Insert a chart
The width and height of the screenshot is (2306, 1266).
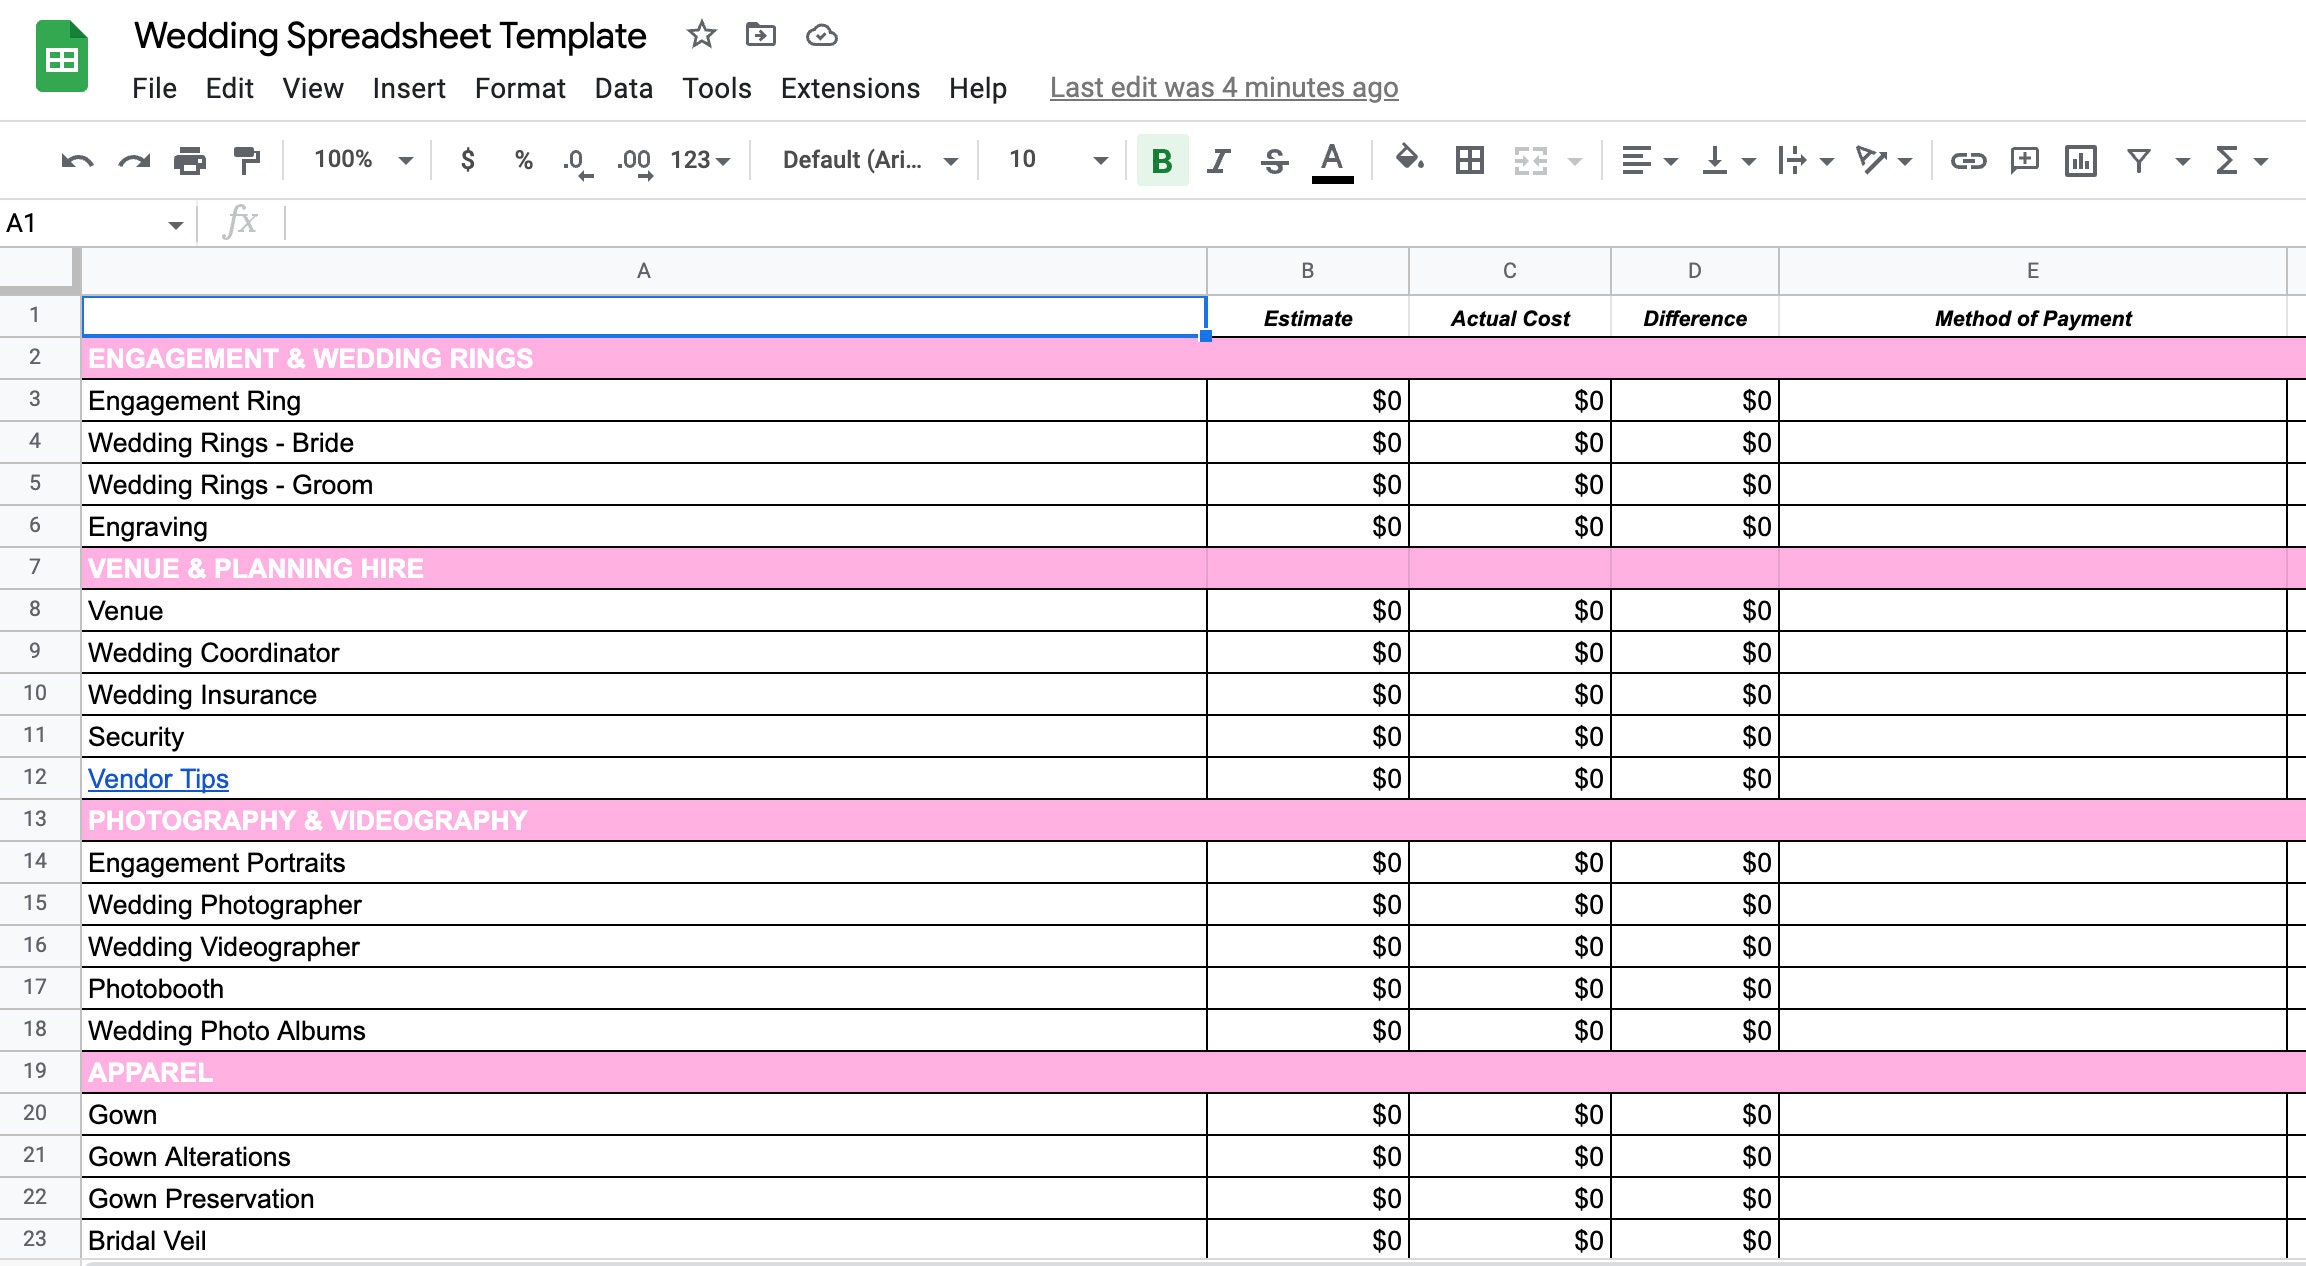click(2080, 159)
